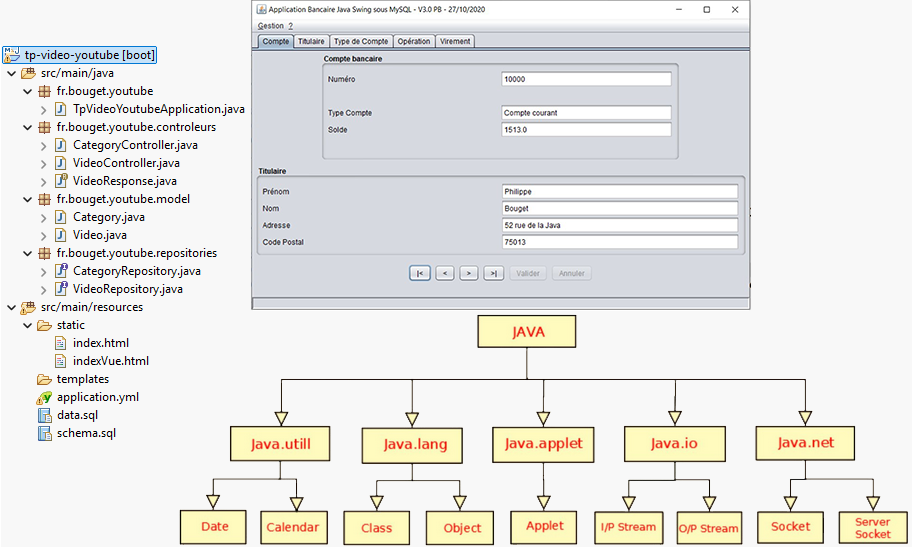Collapse the fr.bouget.youtube.controleurs package

click(x=27, y=127)
